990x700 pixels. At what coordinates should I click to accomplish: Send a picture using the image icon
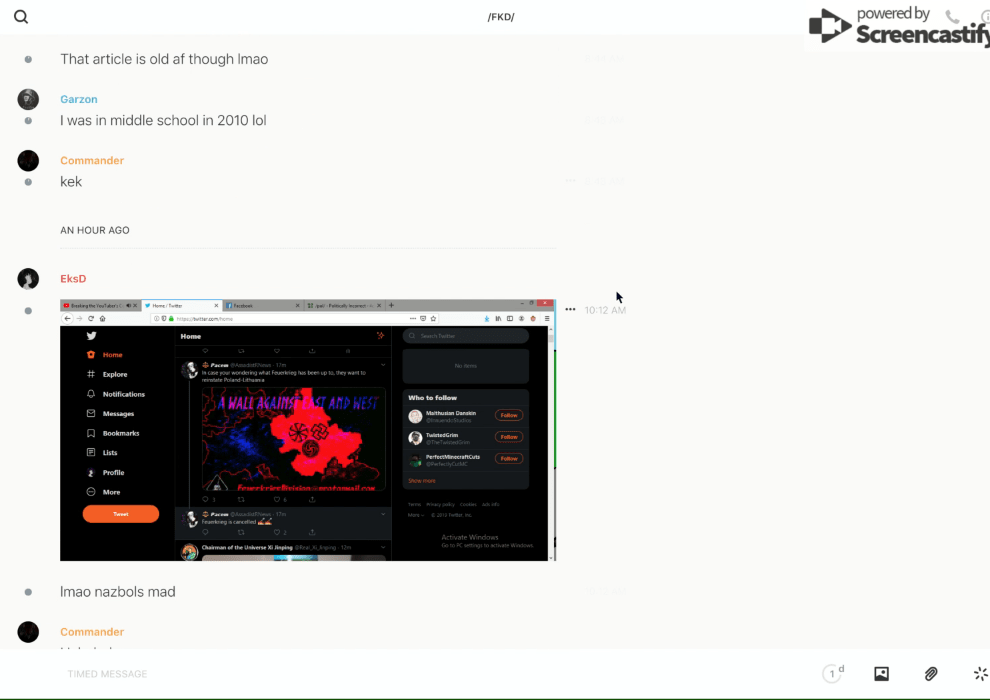coord(881,674)
